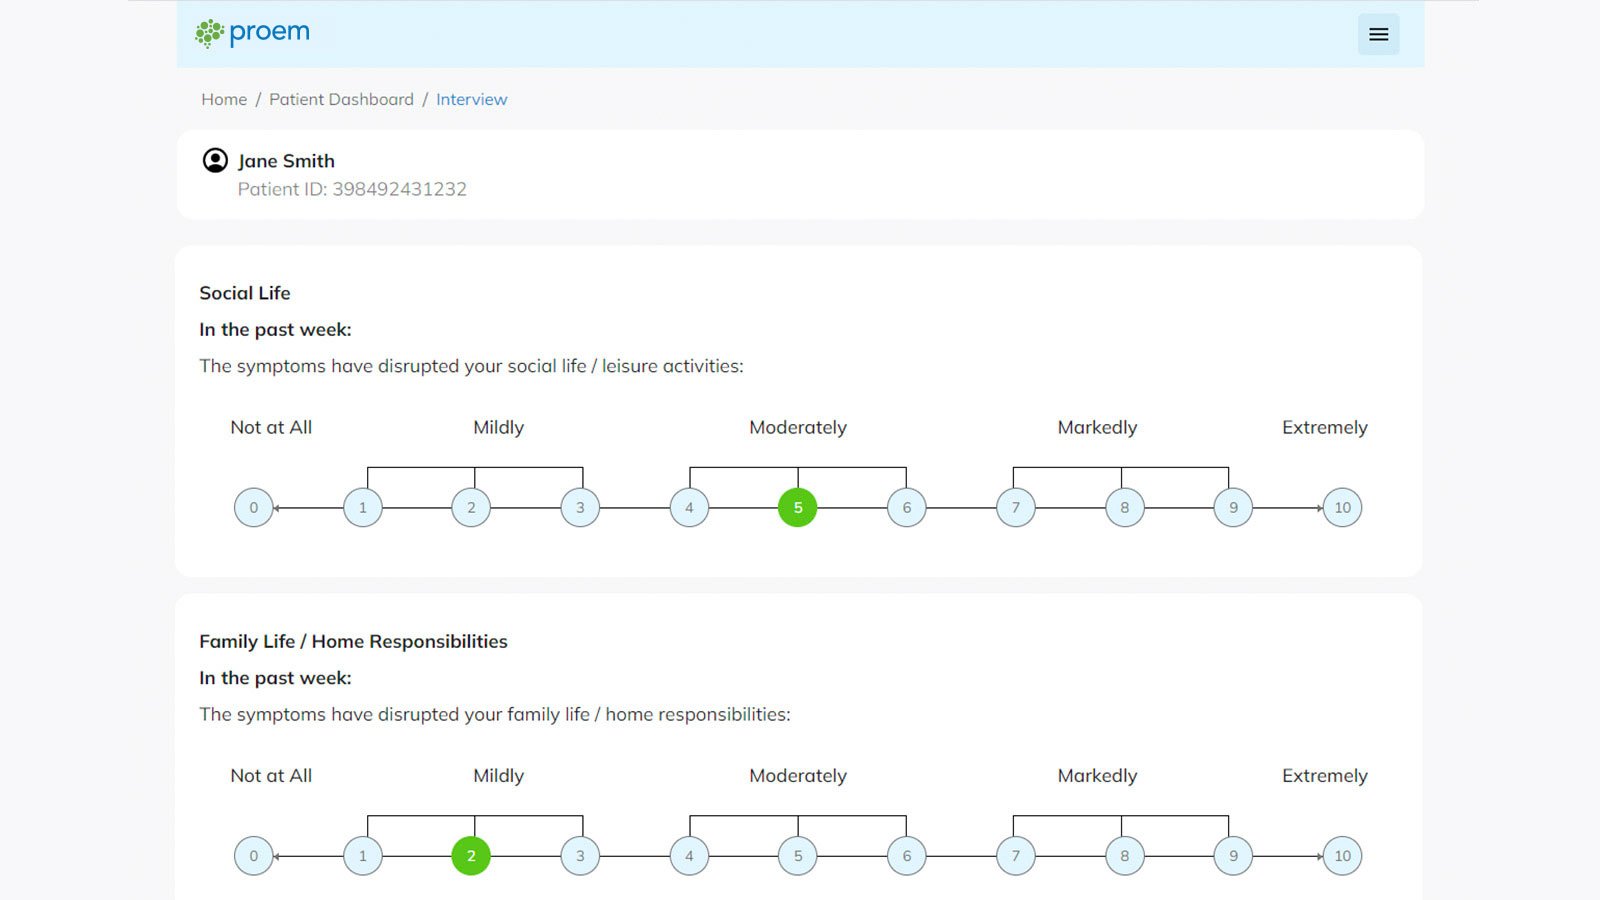Set Social Life disruption to 10
Image resolution: width=1600 pixels, height=900 pixels.
pos(1342,507)
